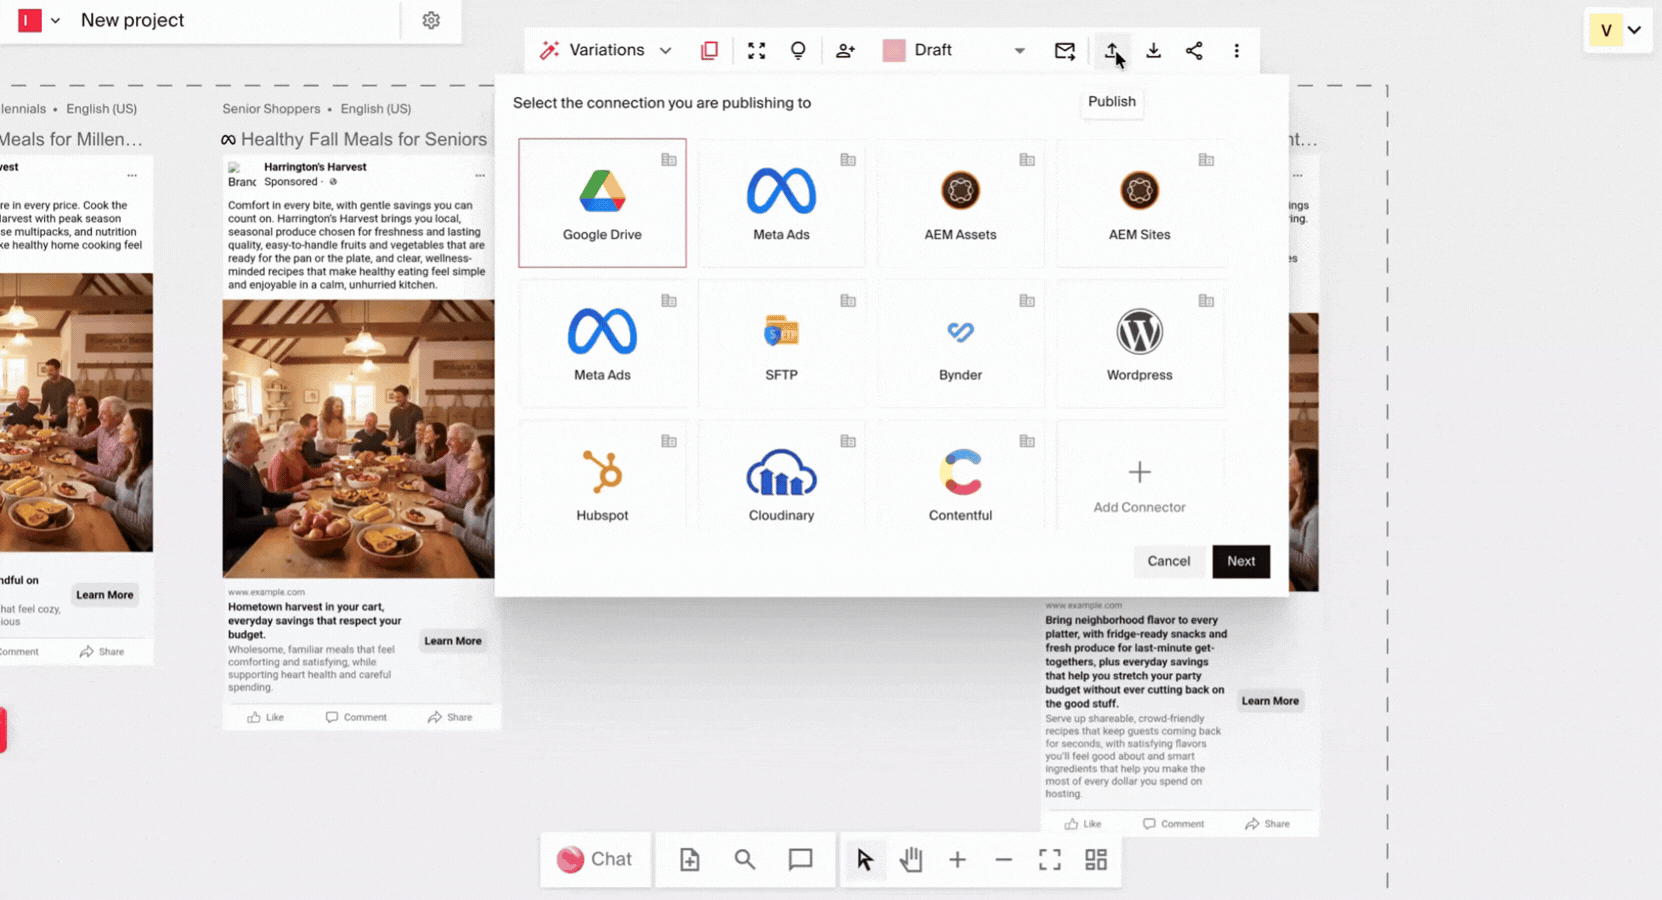Select the Google Drive connector
Viewport: 1662px width, 900px height.
(602, 203)
